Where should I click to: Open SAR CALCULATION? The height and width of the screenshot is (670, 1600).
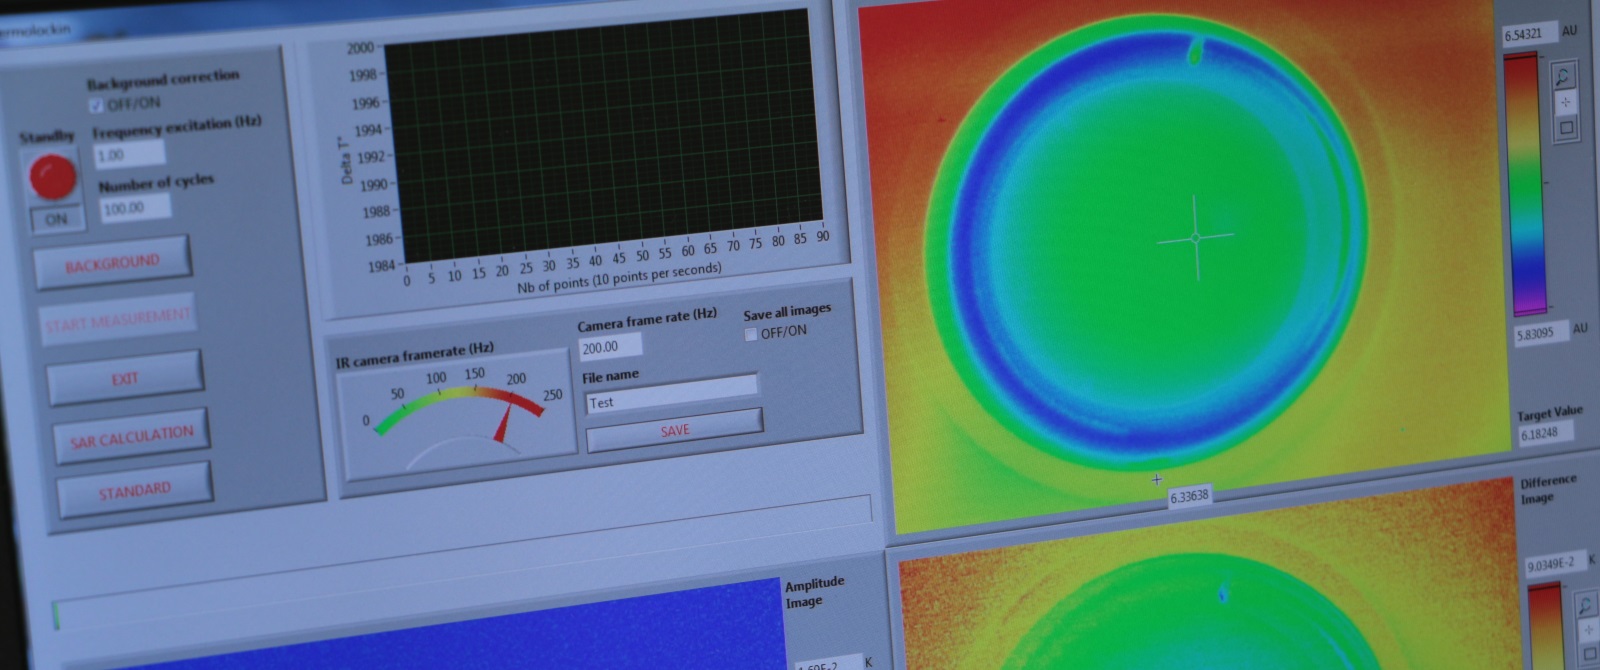131,436
